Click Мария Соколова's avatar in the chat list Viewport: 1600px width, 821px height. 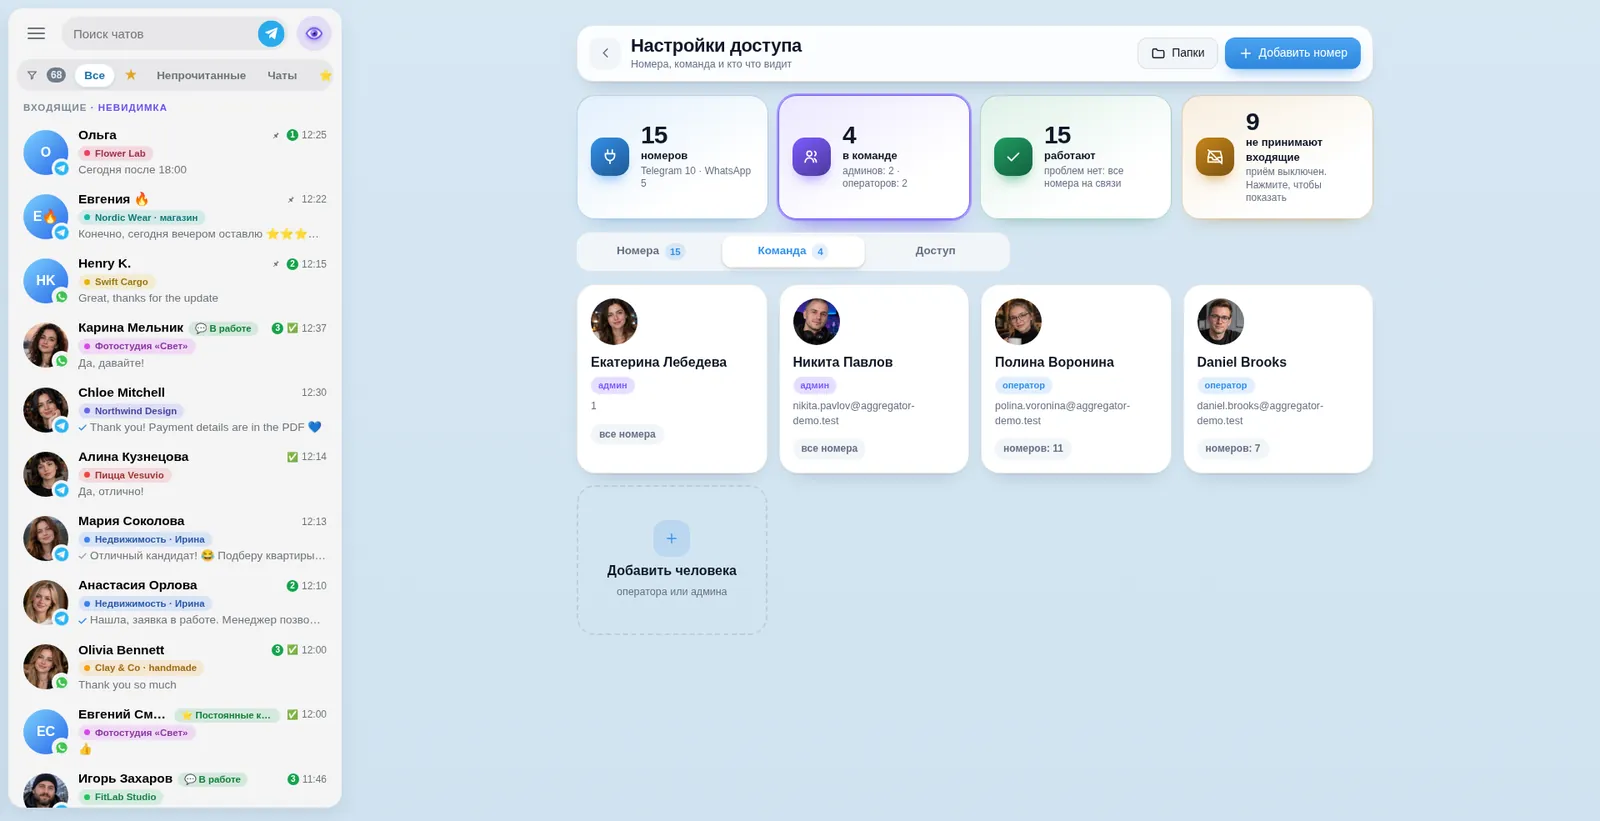45,538
